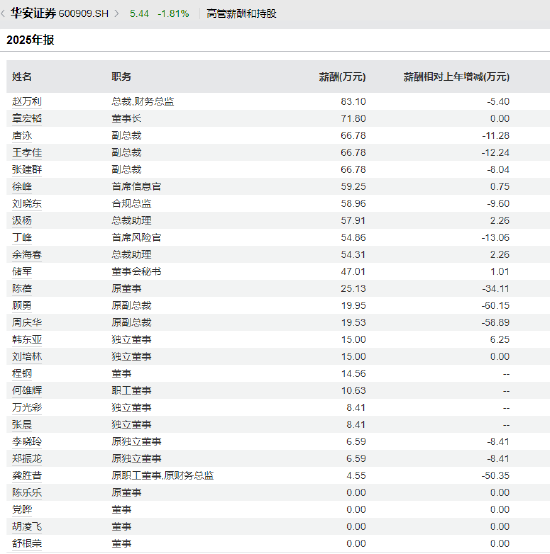Open the 郑振龙 name link

(x=27, y=459)
